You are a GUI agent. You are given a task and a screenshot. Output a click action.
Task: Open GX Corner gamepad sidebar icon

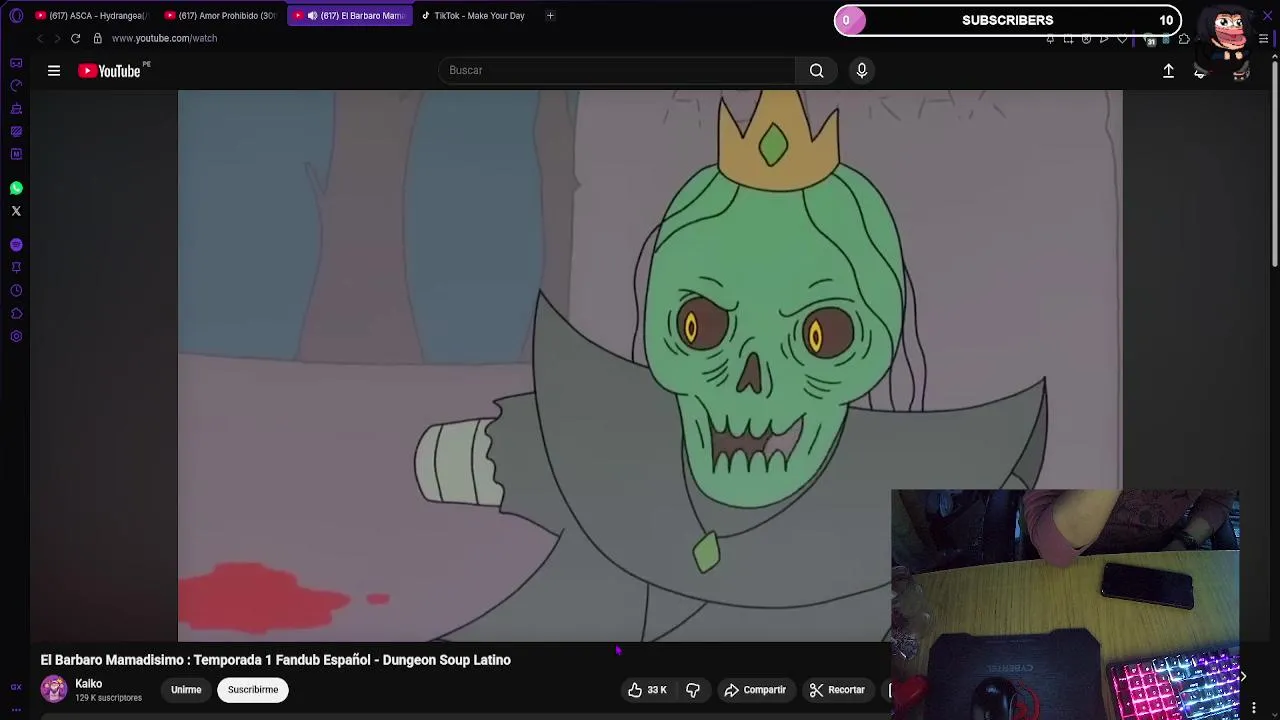(x=16, y=63)
